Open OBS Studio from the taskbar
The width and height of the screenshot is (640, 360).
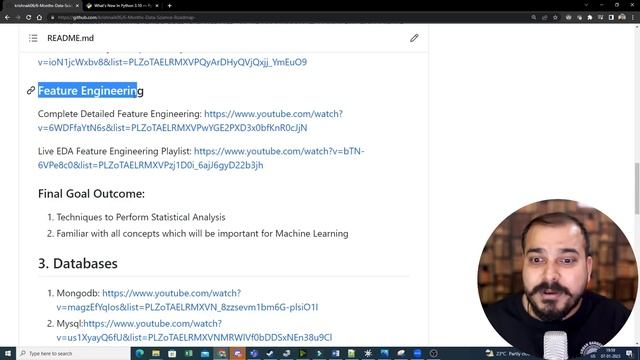tap(433, 353)
